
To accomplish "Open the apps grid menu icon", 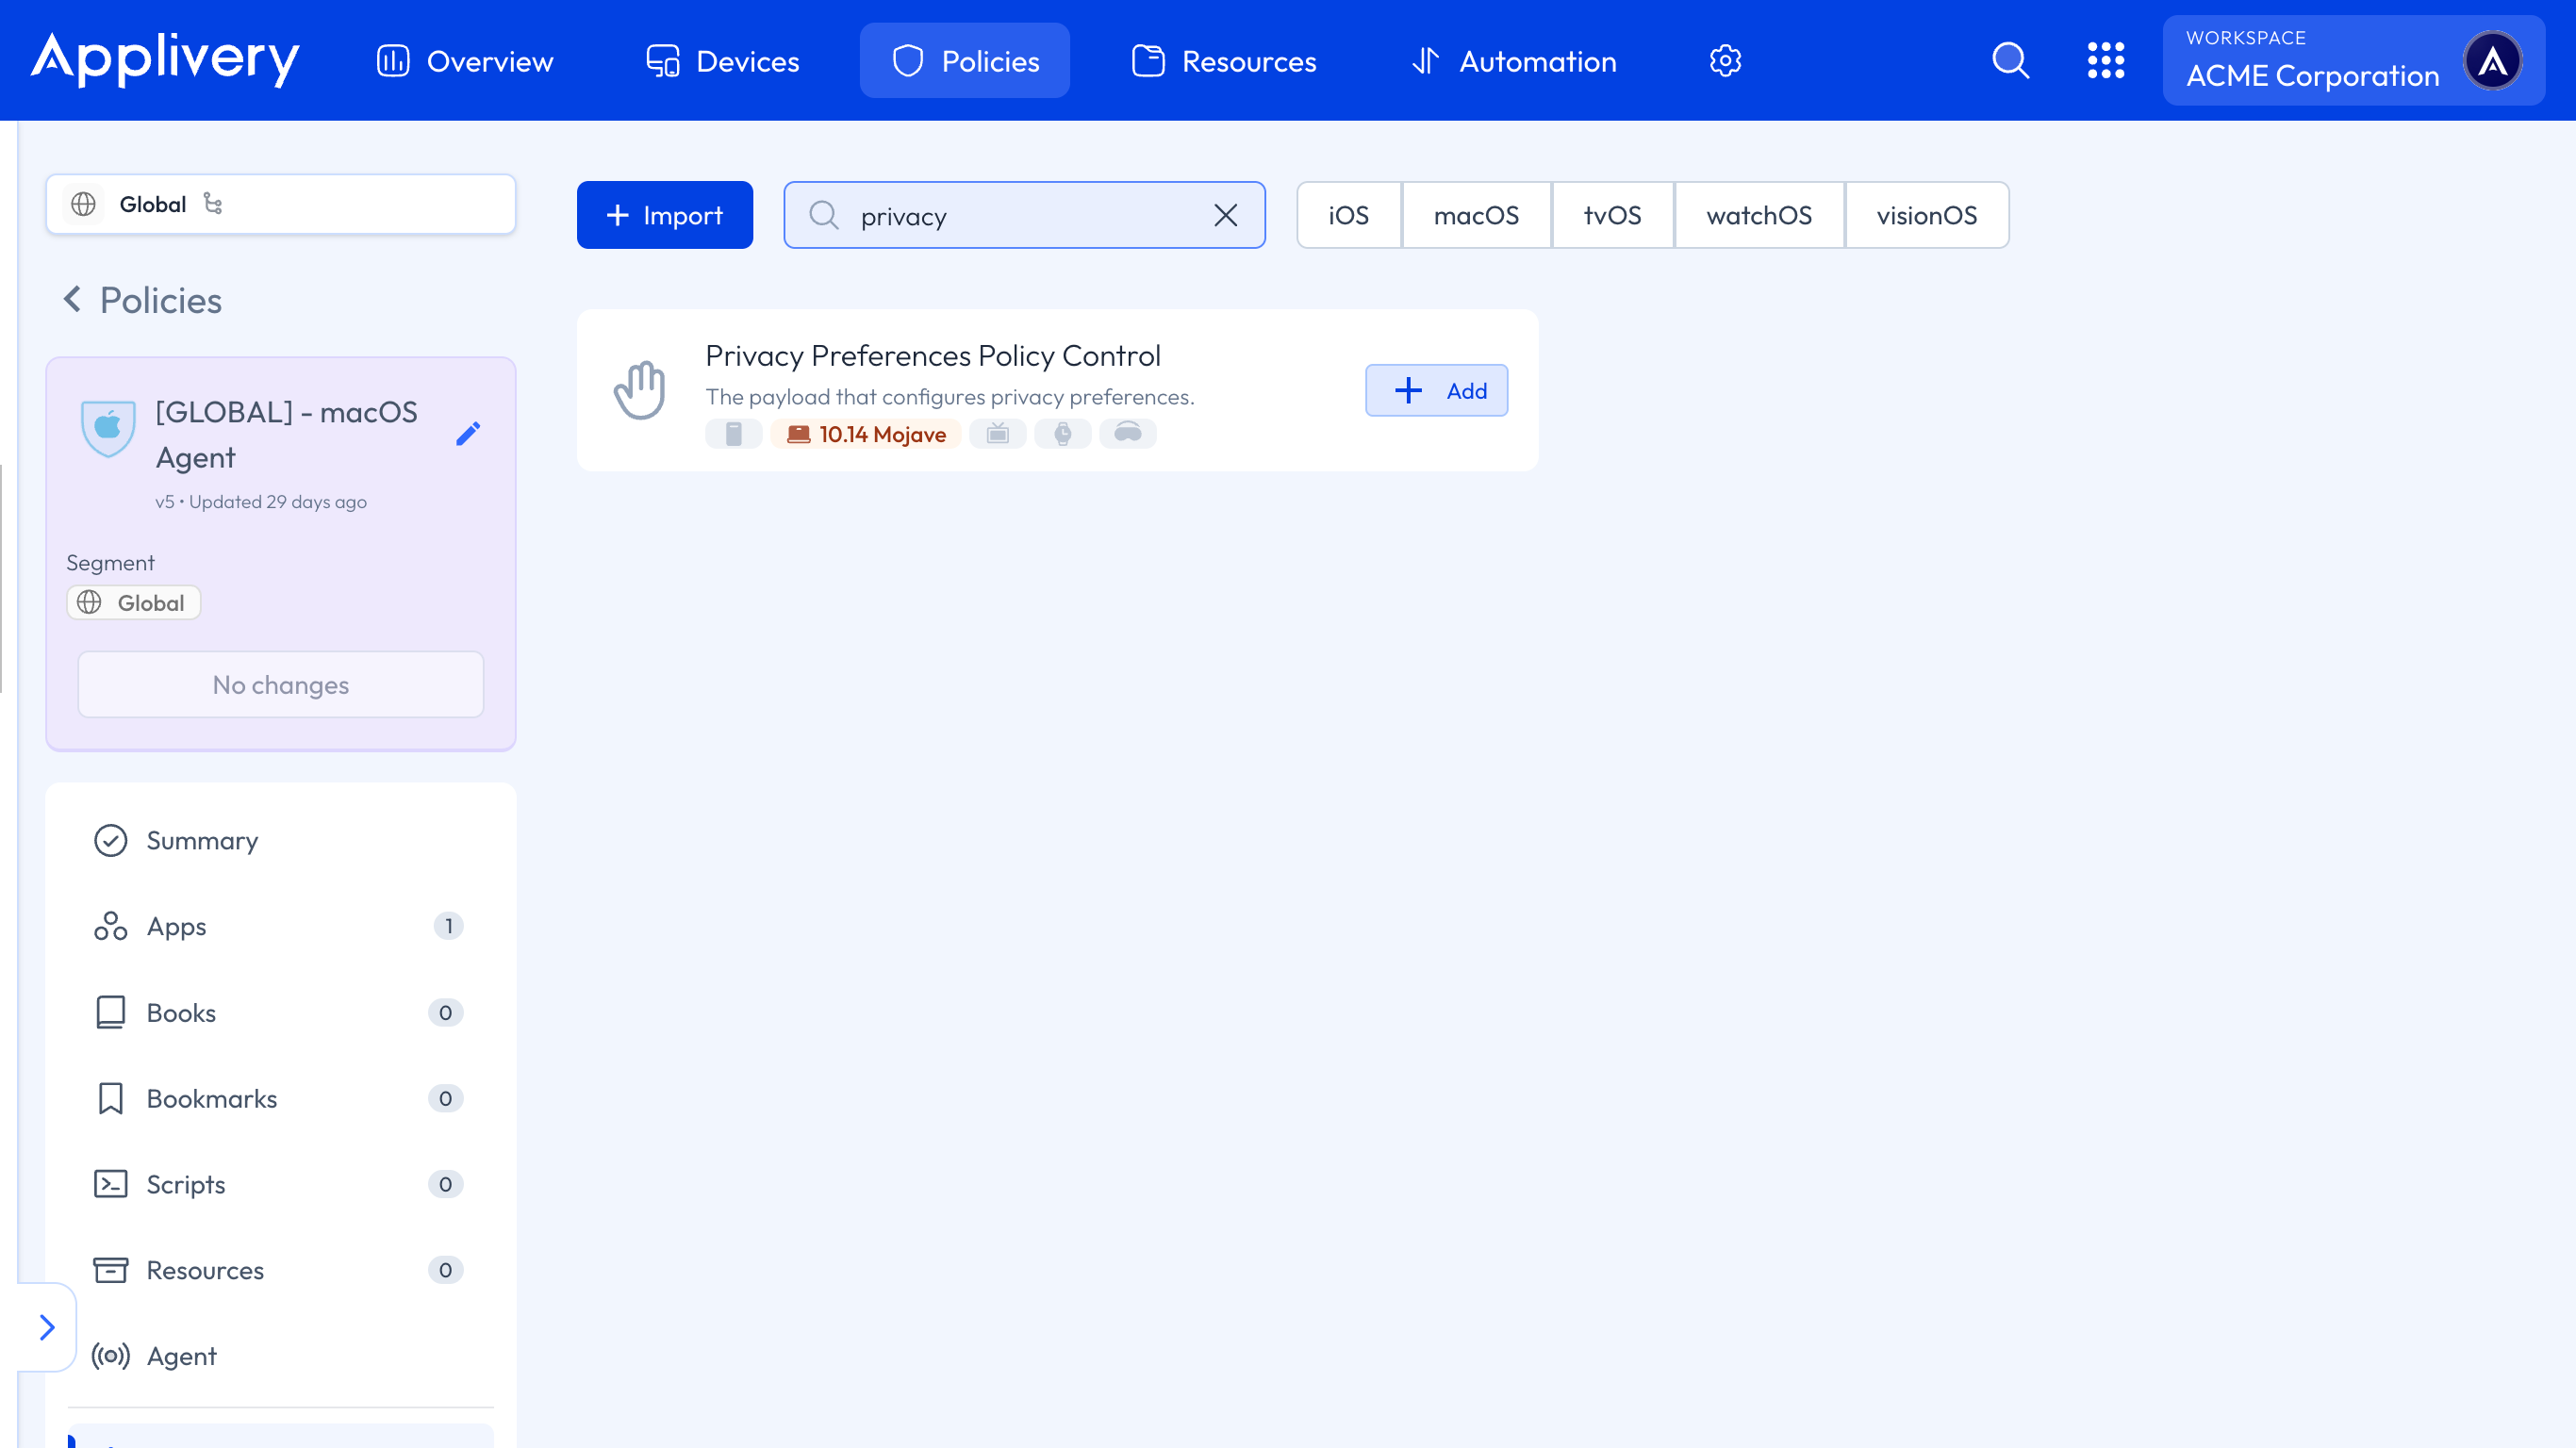I will click(2107, 60).
